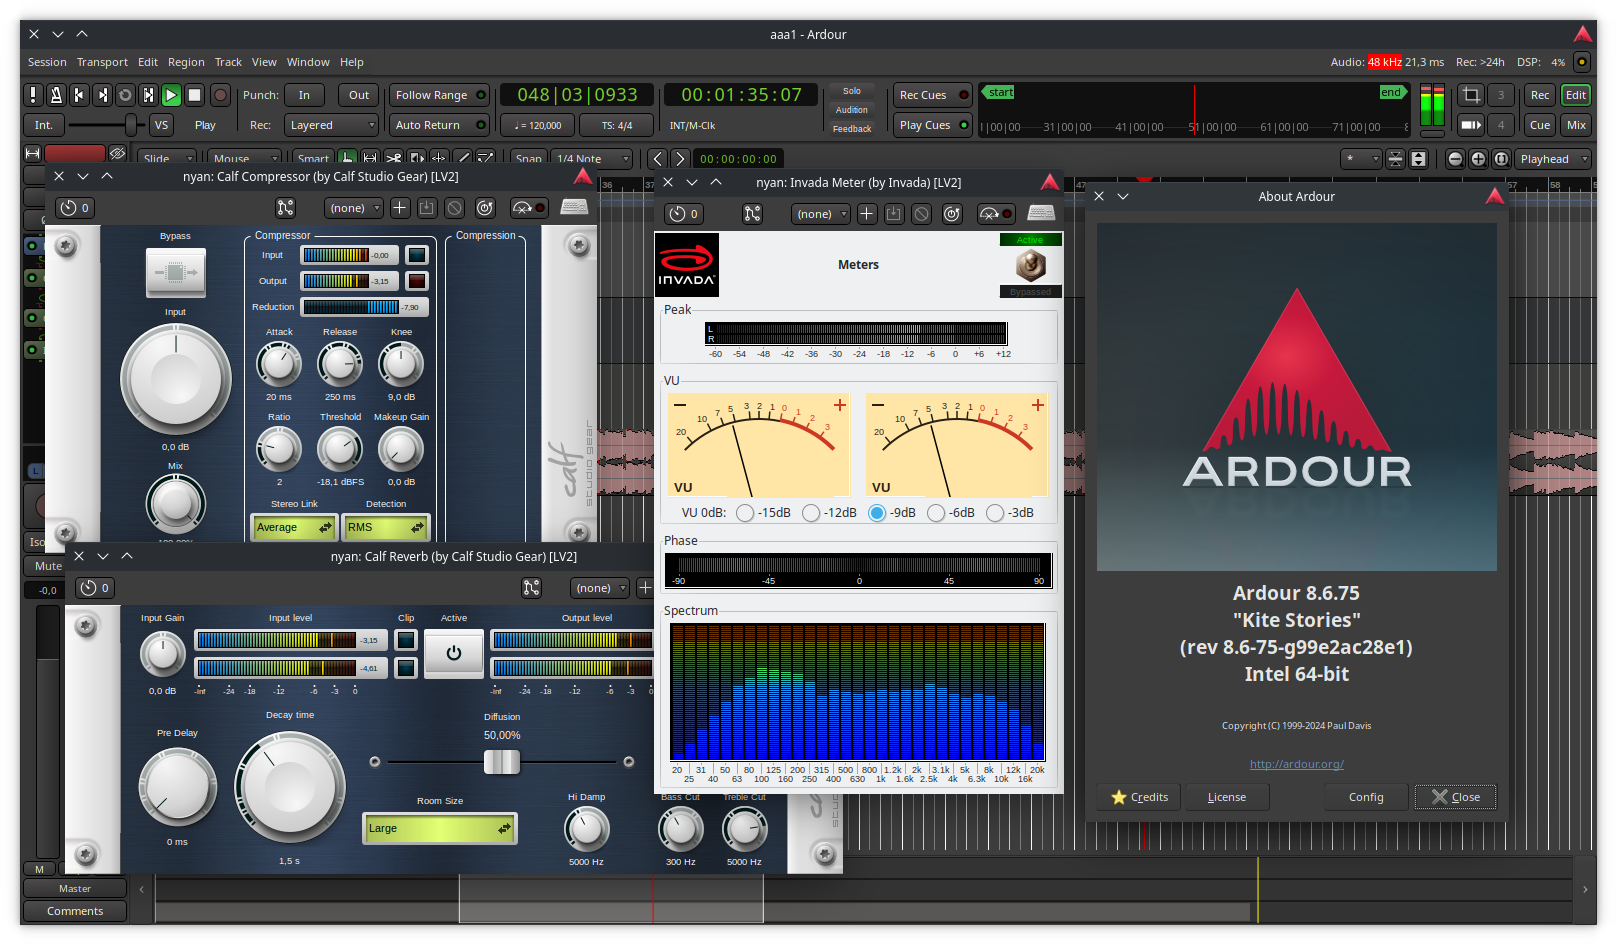
Task: Add new preset in Calf Compressor window
Action: tap(399, 208)
